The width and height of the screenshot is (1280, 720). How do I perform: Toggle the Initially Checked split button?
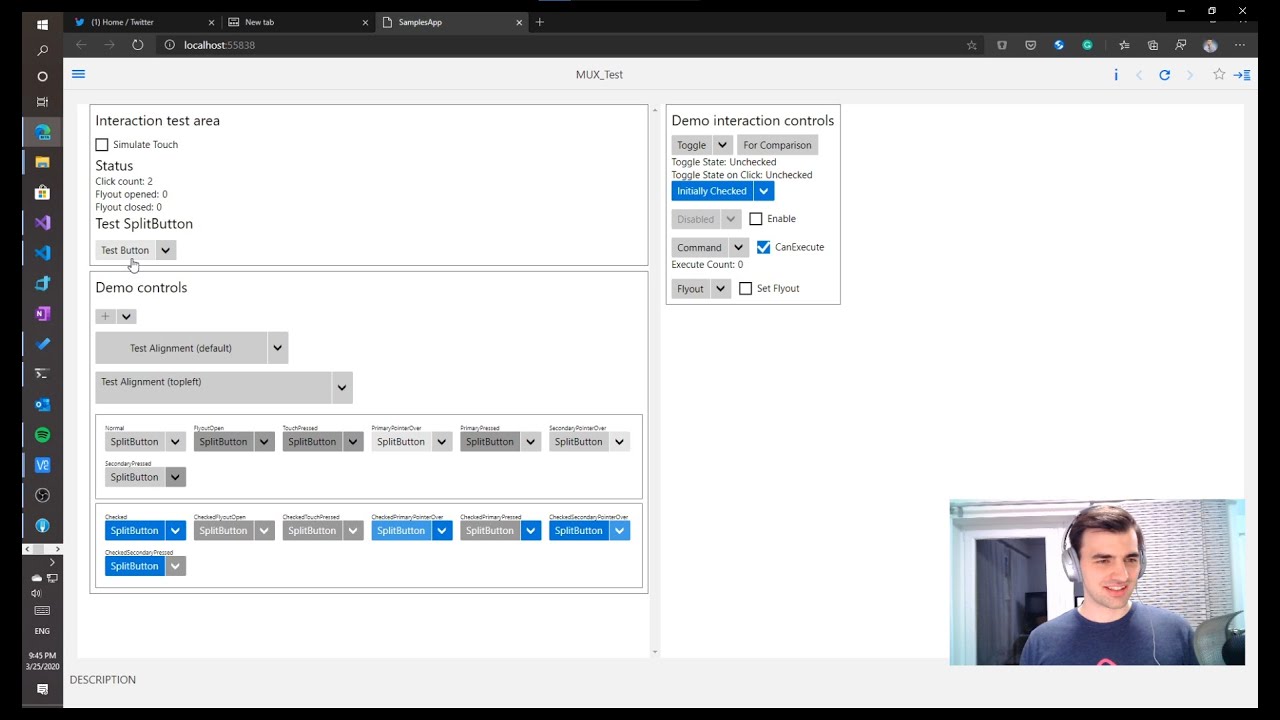click(712, 191)
